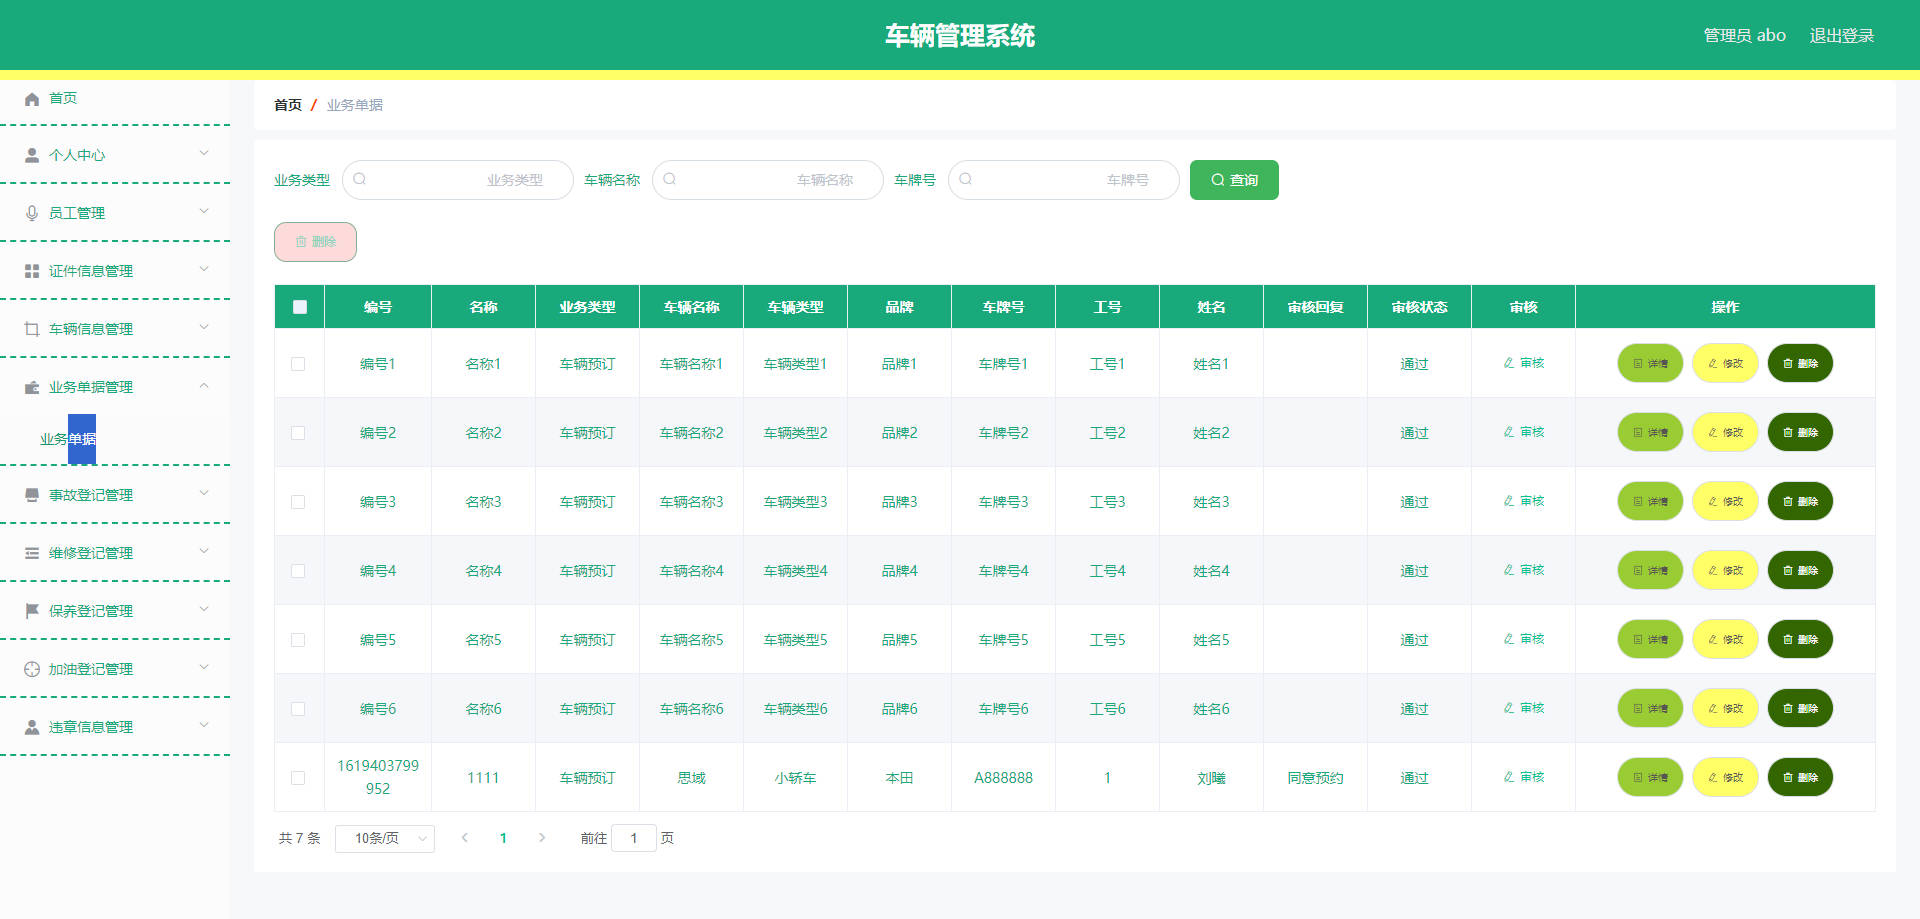Click the circle icon beside 加油登记管理
The width and height of the screenshot is (1920, 919).
tap(32, 669)
